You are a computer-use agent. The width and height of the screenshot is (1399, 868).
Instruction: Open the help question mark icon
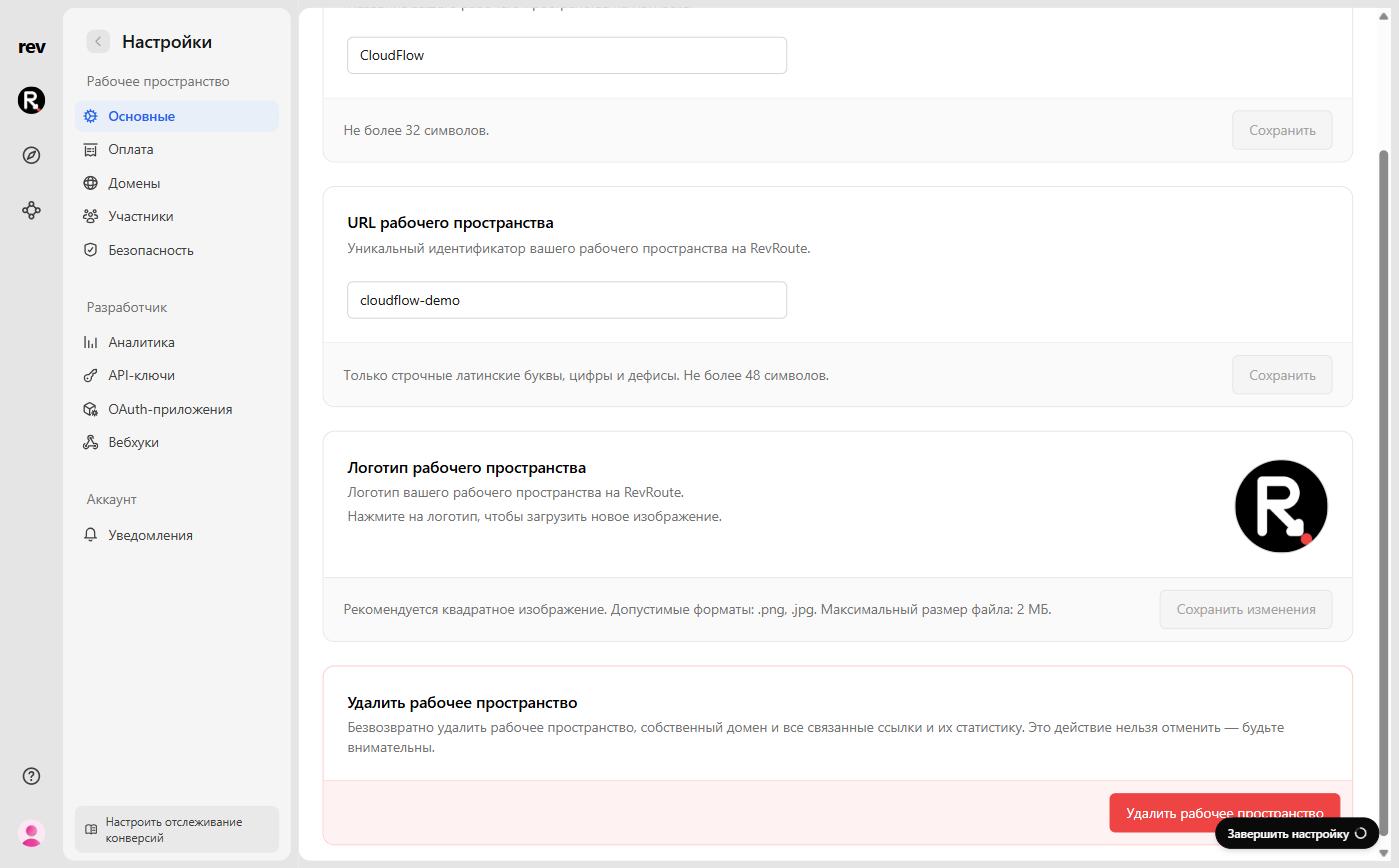32,776
